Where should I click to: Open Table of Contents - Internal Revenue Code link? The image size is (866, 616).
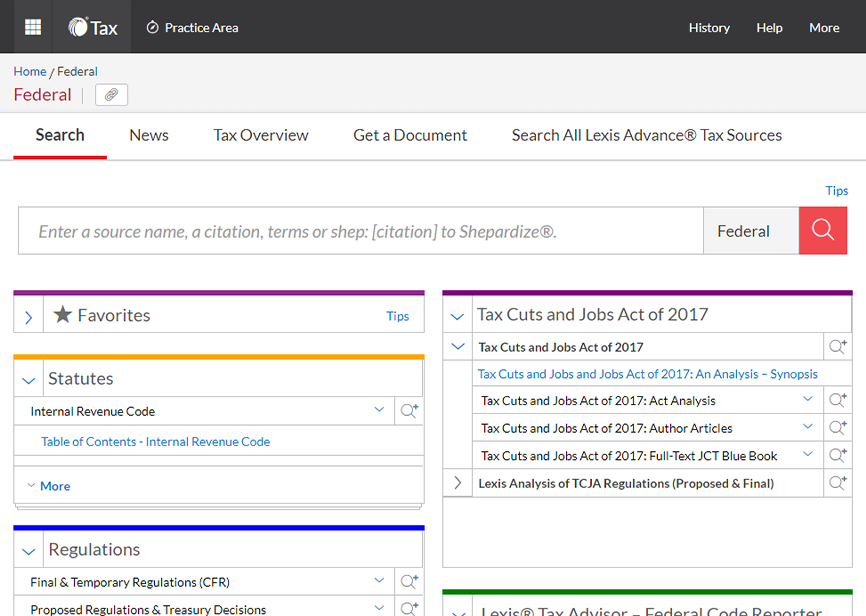point(155,441)
